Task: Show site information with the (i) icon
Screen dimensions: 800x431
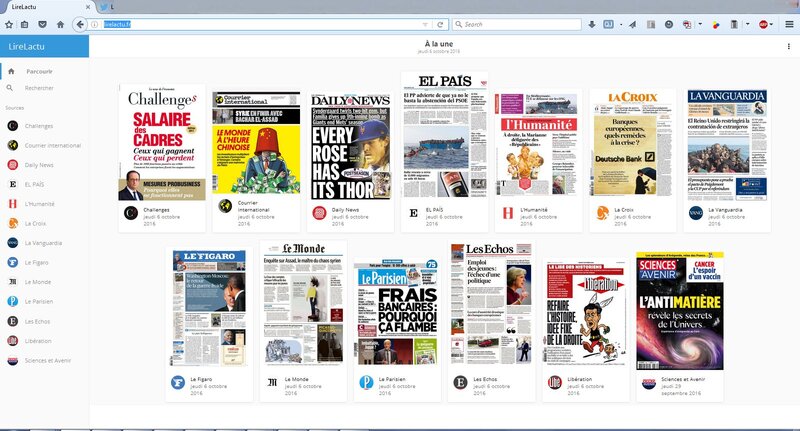Action: click(x=94, y=24)
